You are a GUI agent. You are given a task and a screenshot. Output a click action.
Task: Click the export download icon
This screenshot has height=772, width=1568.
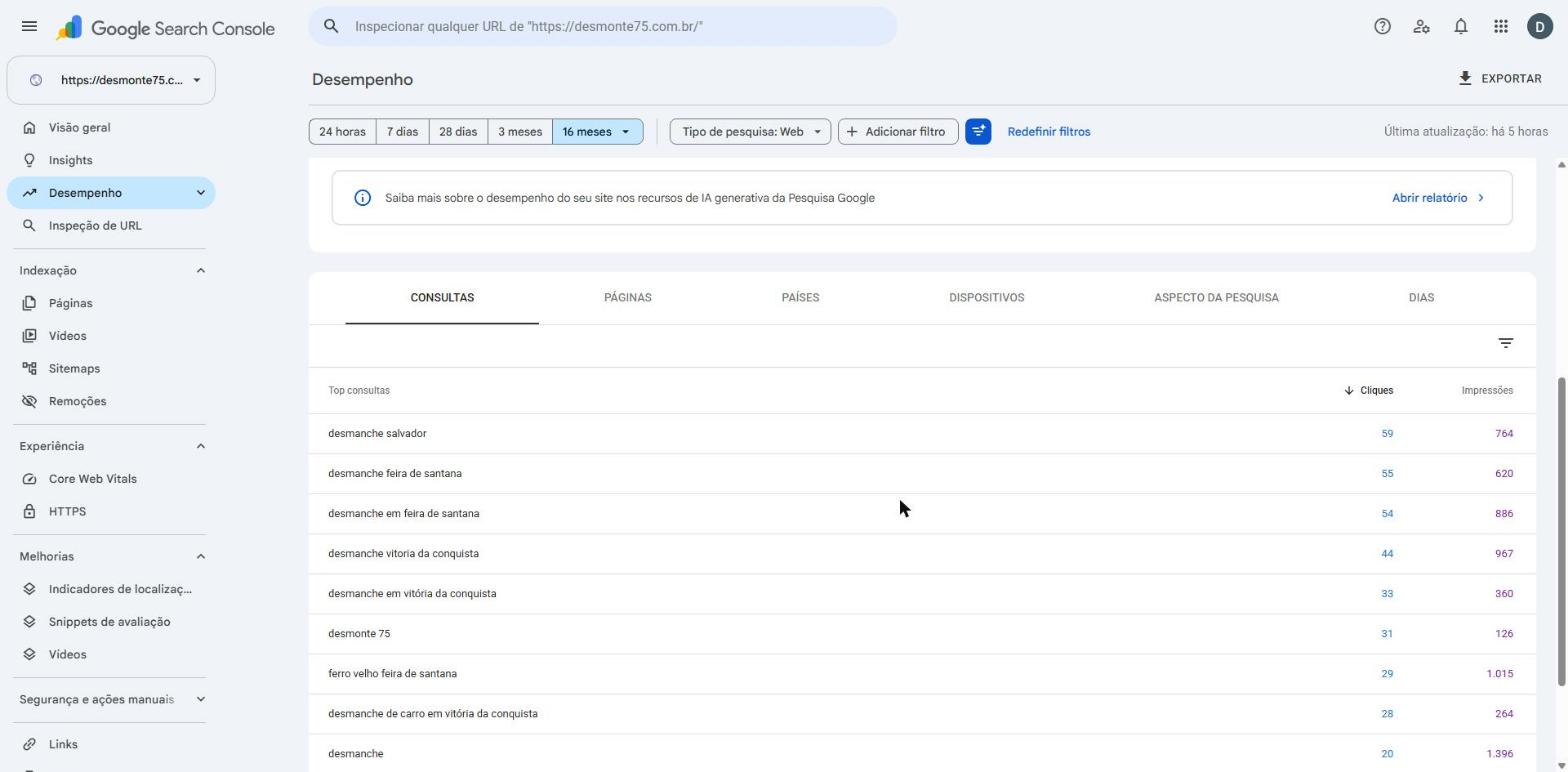click(1465, 78)
